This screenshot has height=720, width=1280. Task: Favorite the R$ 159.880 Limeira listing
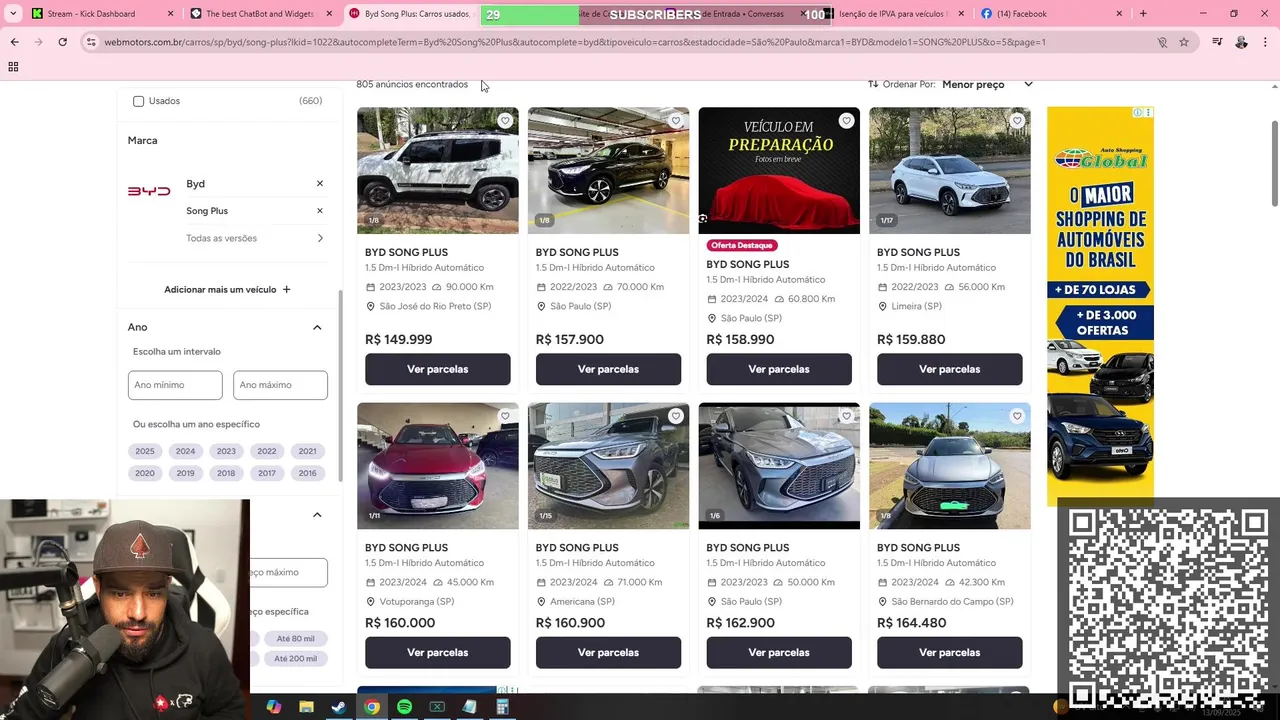tap(1017, 121)
